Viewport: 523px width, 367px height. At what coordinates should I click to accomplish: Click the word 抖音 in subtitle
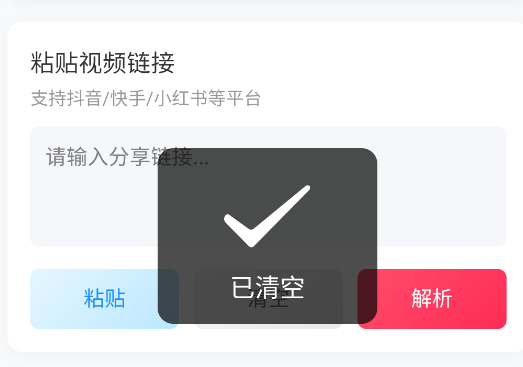[84, 98]
